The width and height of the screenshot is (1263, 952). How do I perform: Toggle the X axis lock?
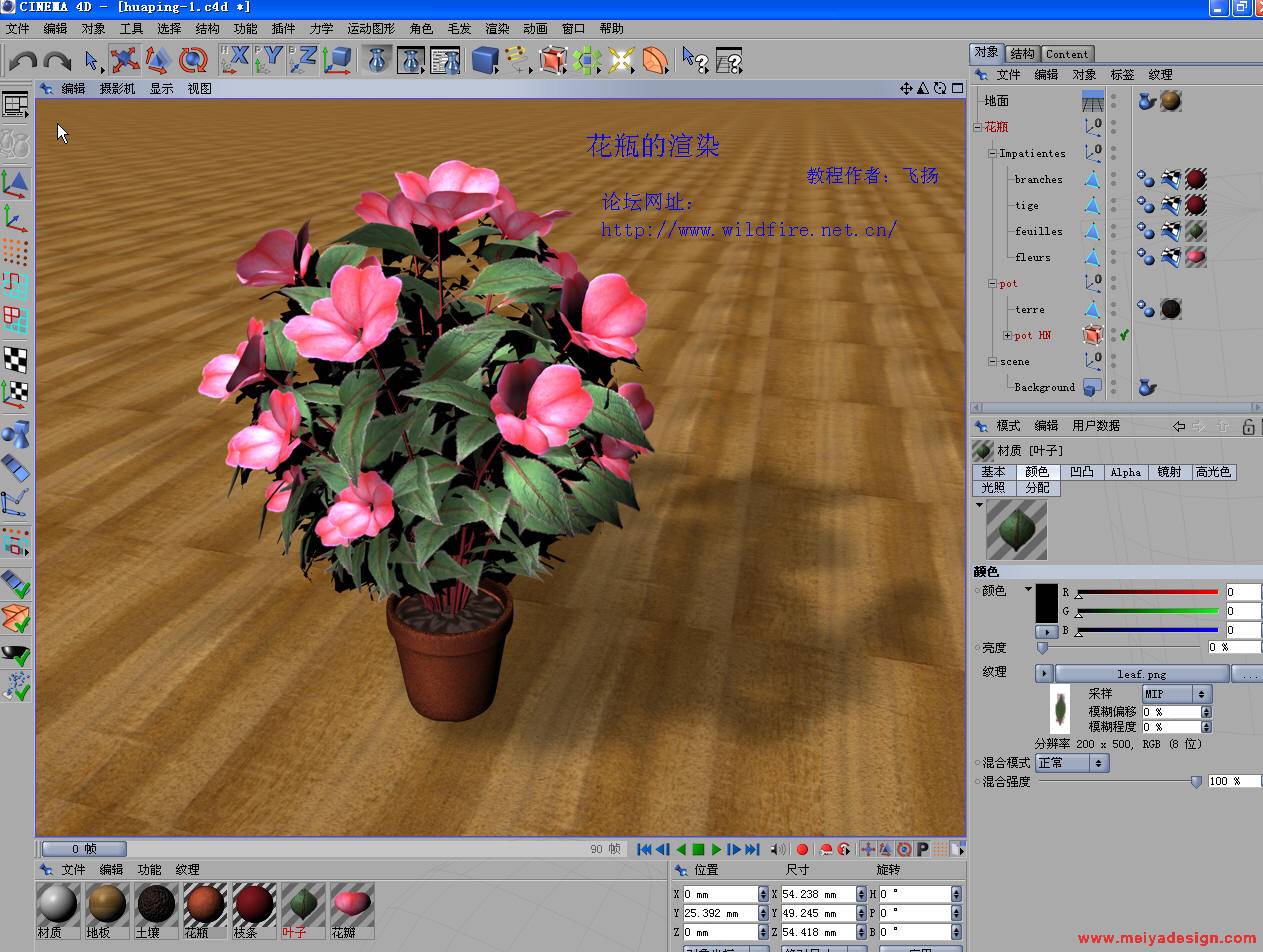[x=236, y=60]
